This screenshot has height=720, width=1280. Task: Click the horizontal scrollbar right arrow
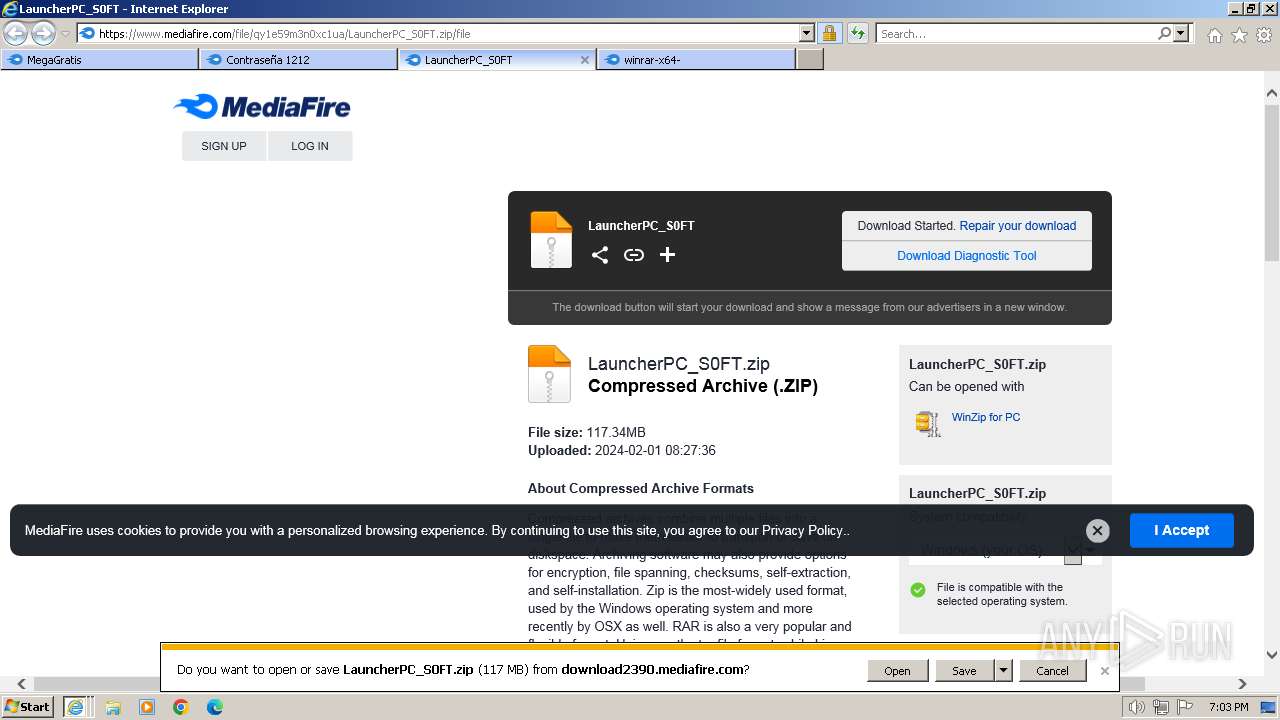[x=1242, y=684]
